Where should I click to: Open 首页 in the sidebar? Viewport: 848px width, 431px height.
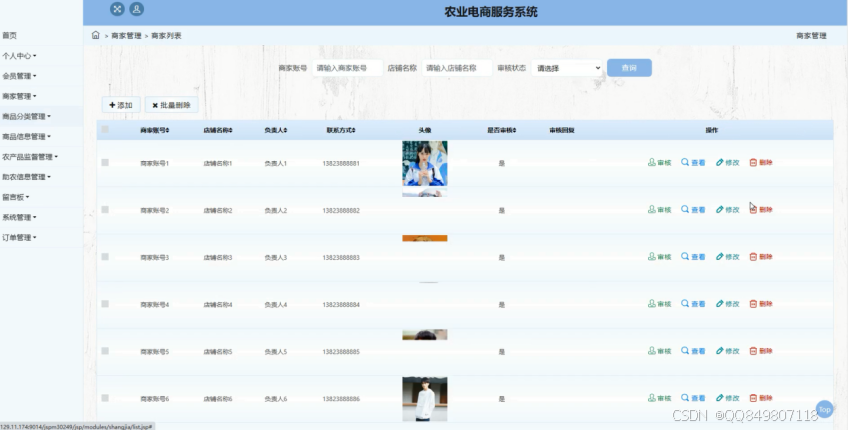10,35
